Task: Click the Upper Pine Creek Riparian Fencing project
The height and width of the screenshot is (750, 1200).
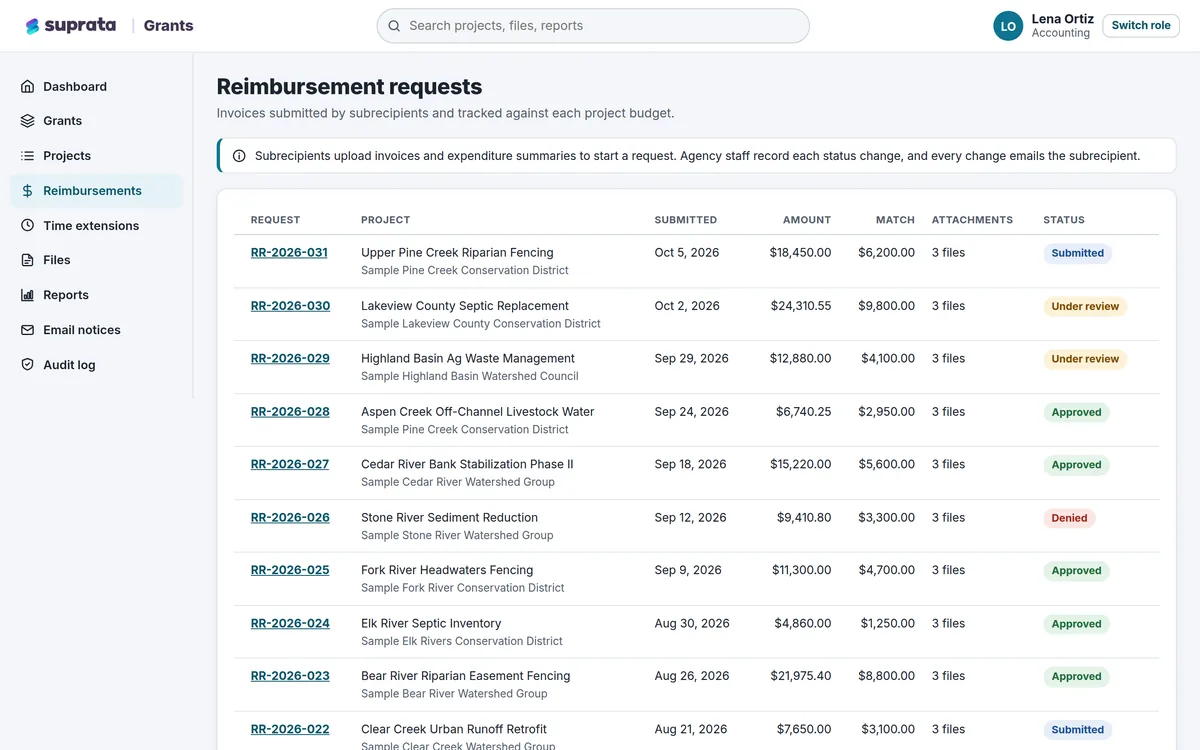Action: coord(457,253)
